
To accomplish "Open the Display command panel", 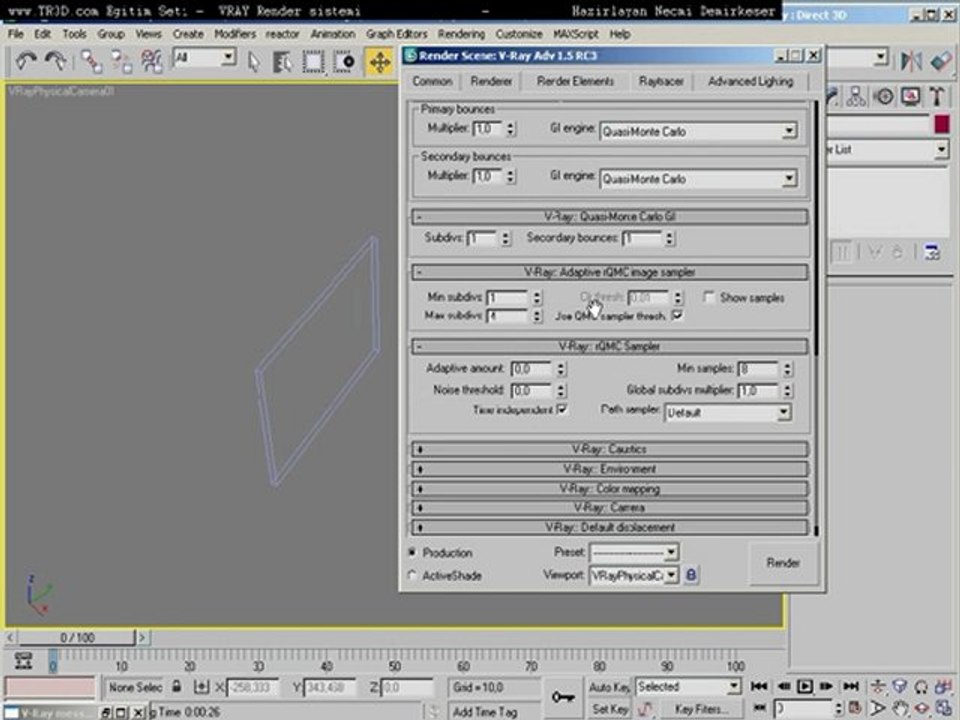I will [910, 96].
